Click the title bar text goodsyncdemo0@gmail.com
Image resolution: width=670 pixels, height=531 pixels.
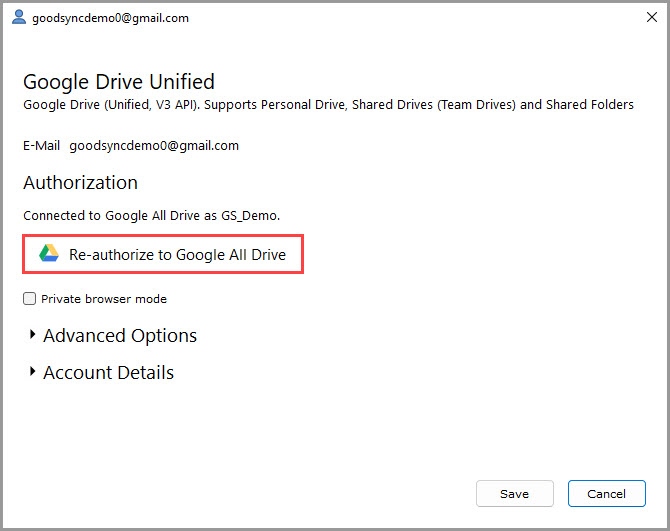pyautogui.click(x=110, y=18)
